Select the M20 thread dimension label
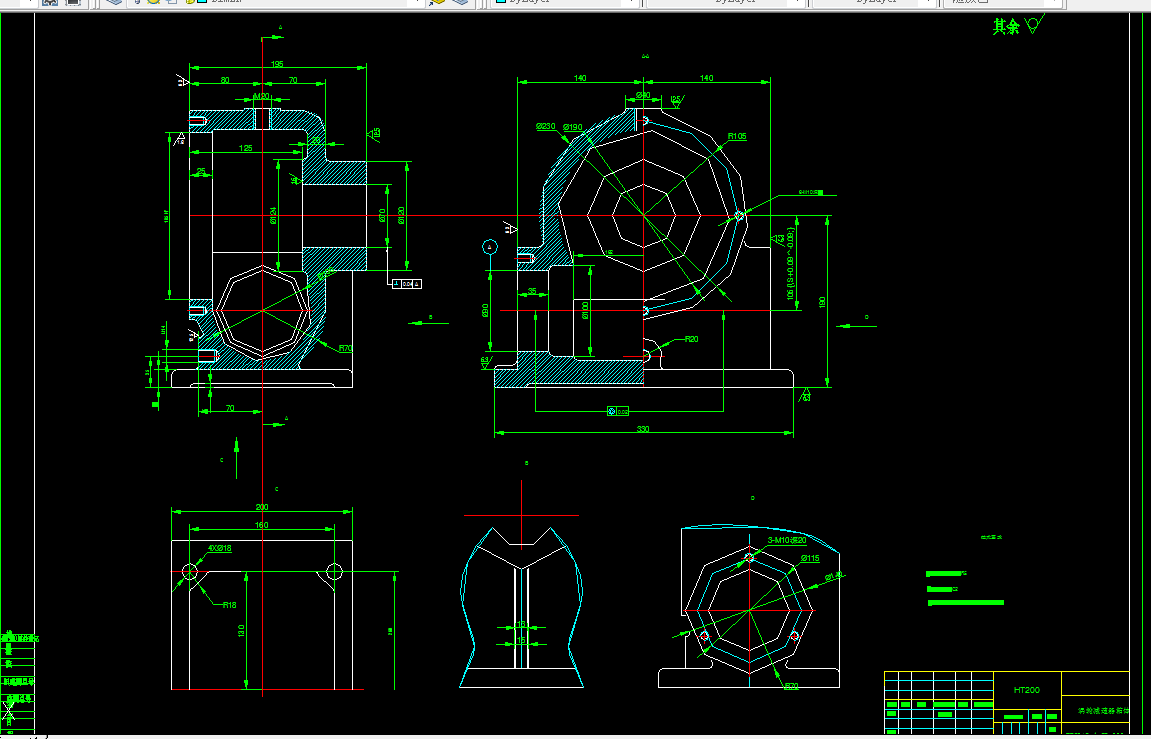1151x739 pixels. click(x=261, y=96)
